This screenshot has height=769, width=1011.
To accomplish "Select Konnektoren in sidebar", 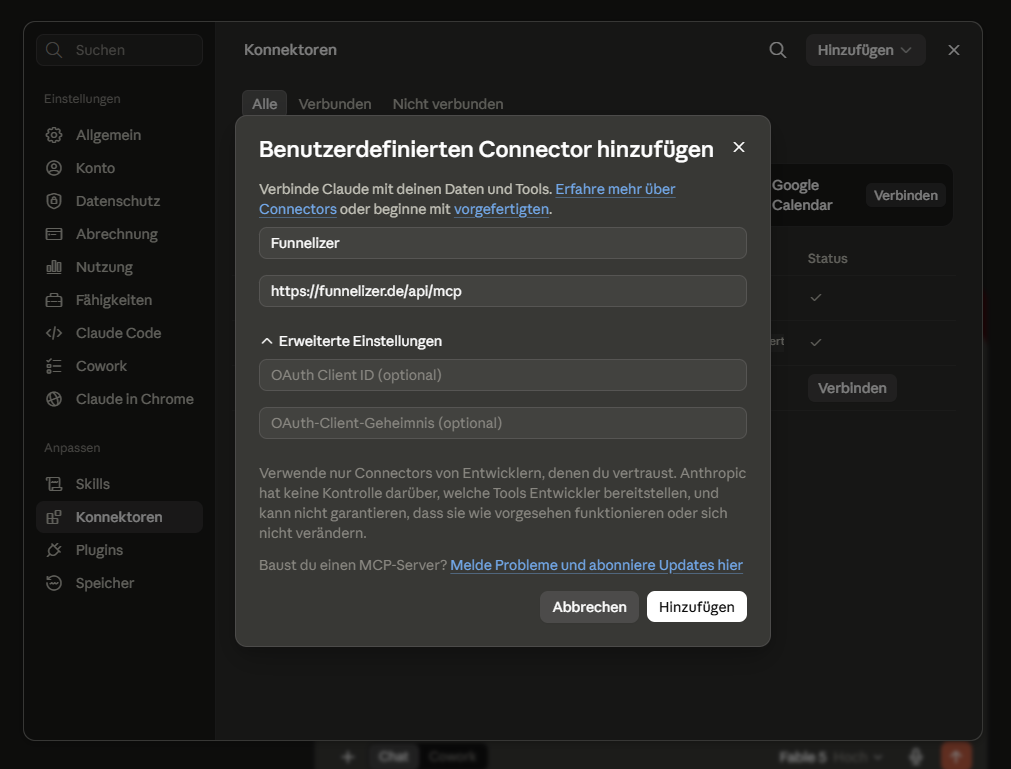I will [120, 516].
